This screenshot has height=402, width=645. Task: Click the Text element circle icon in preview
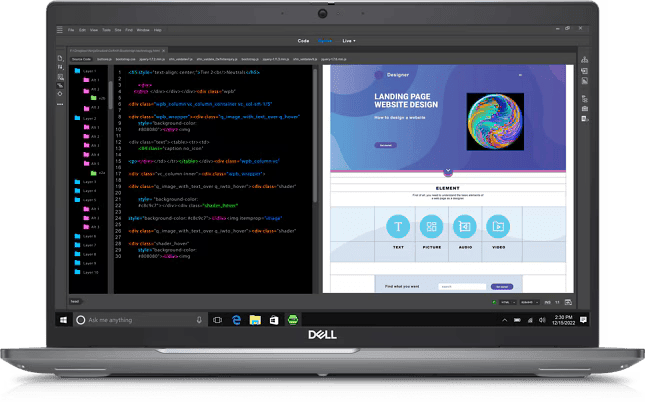(398, 226)
